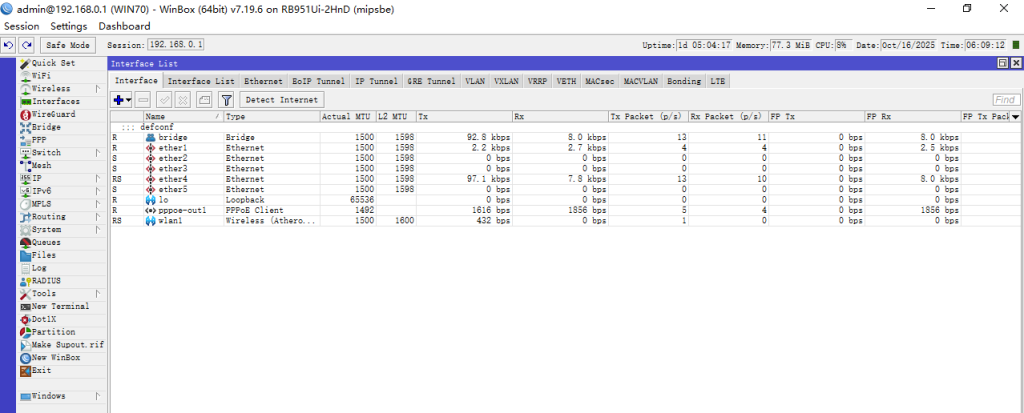The image size is (1024, 413).
Task: Click the Find search field
Action: (x=1005, y=100)
